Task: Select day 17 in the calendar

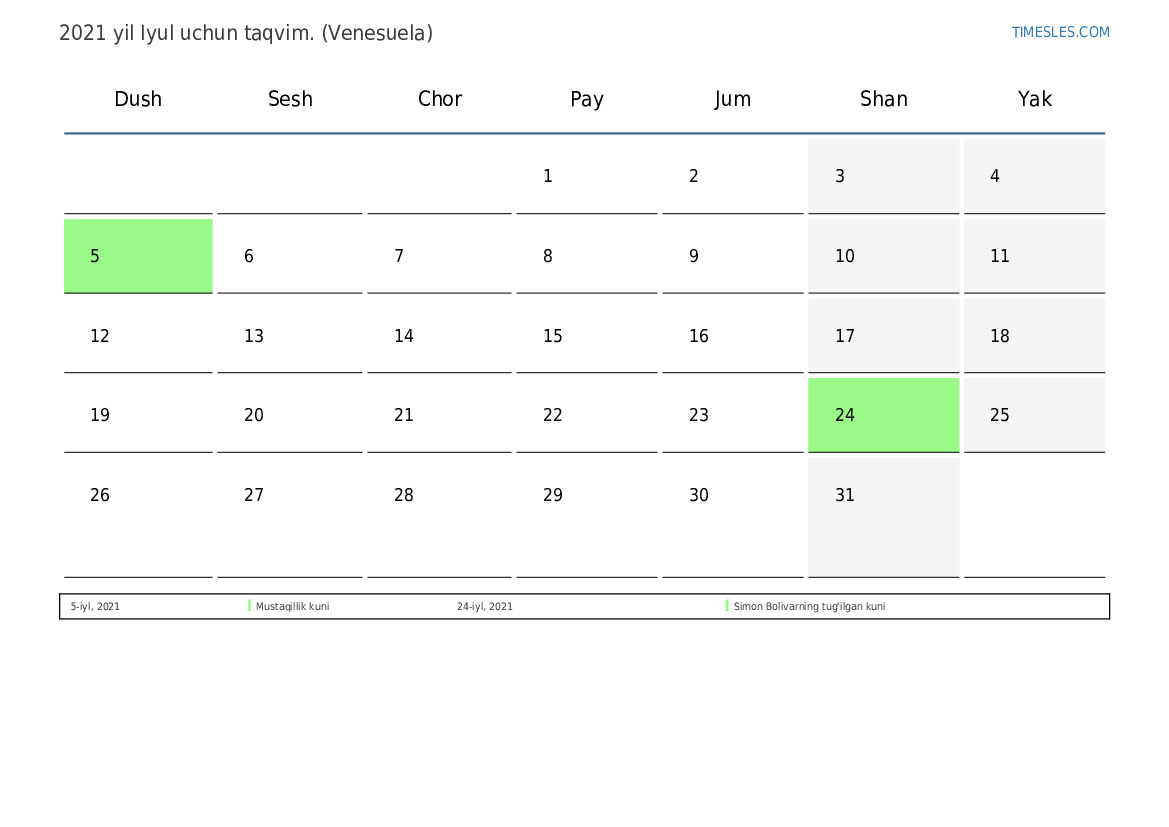Action: pos(883,336)
